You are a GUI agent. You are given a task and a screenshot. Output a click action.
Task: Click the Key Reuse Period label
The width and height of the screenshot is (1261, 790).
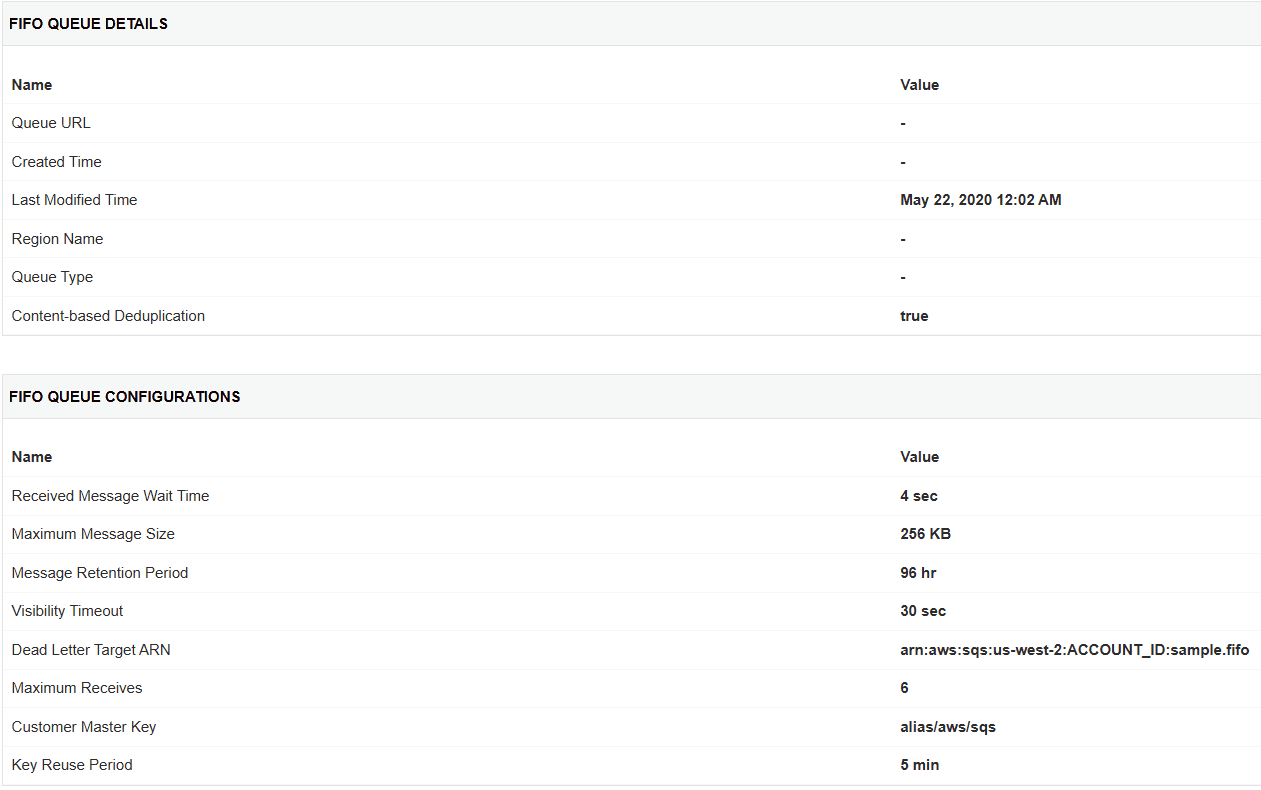[72, 765]
